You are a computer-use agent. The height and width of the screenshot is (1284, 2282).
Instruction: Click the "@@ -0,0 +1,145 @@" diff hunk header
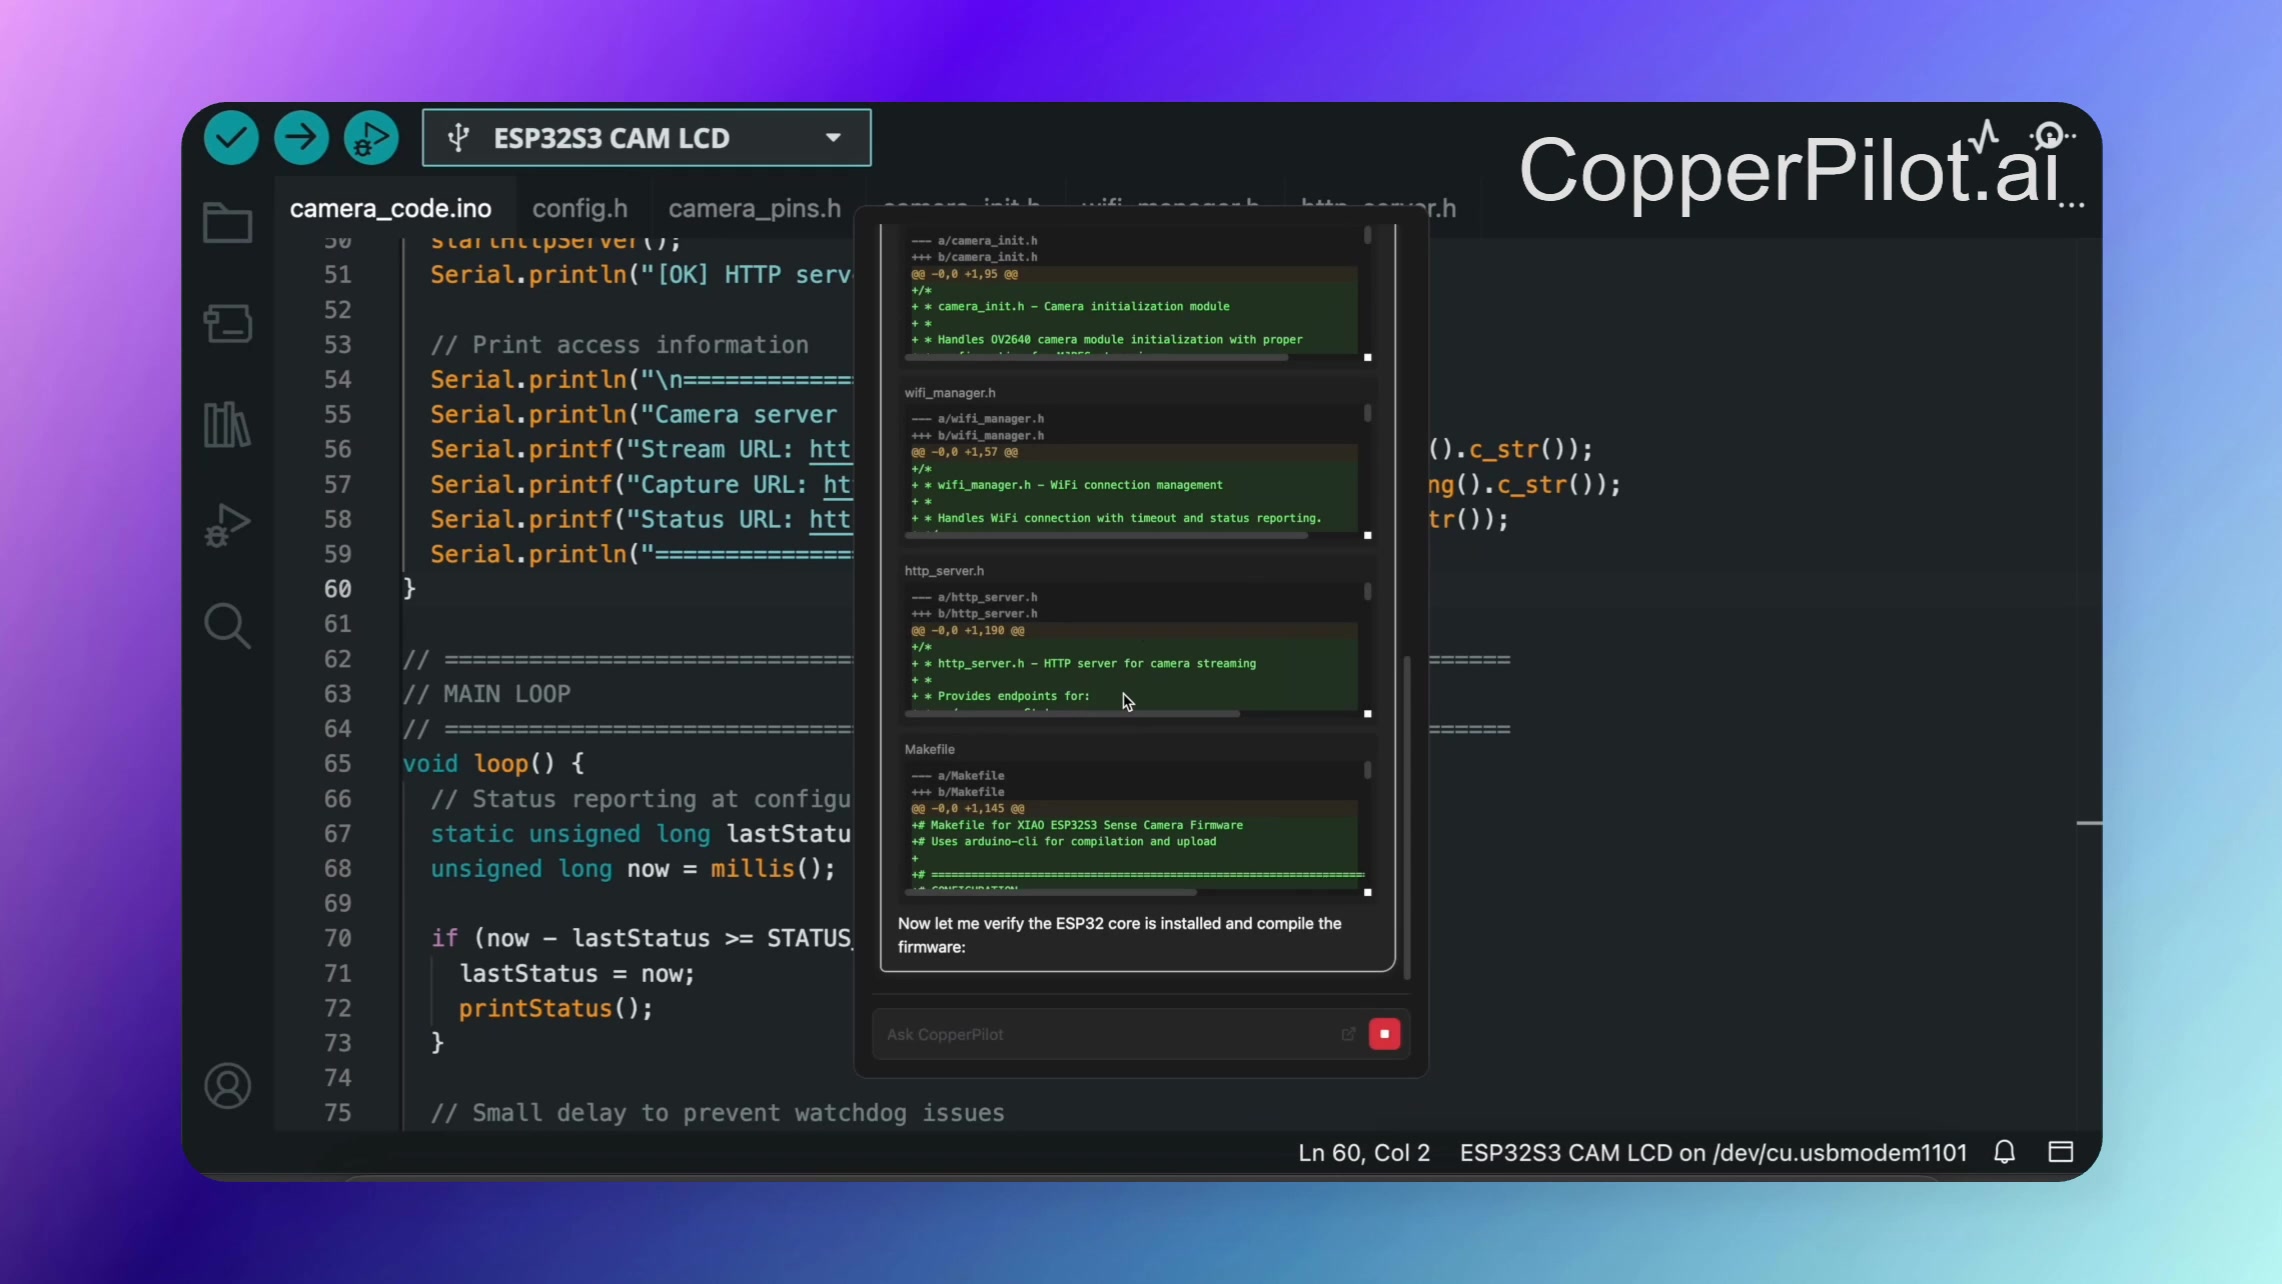click(968, 809)
